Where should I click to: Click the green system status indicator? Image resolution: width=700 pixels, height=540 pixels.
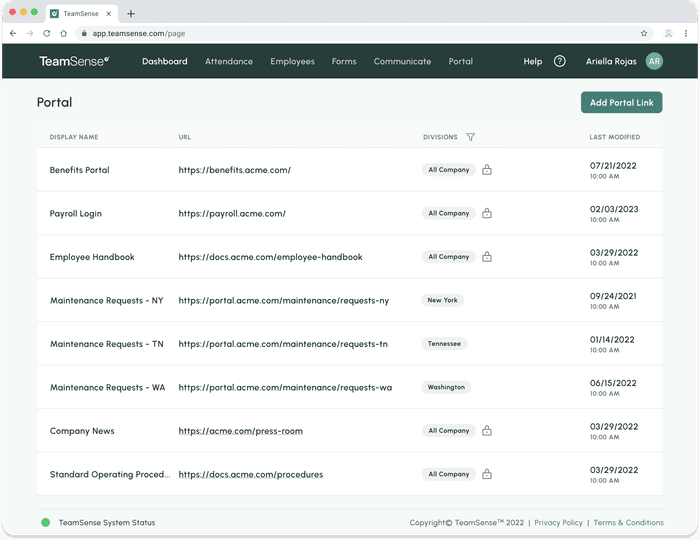point(46,523)
